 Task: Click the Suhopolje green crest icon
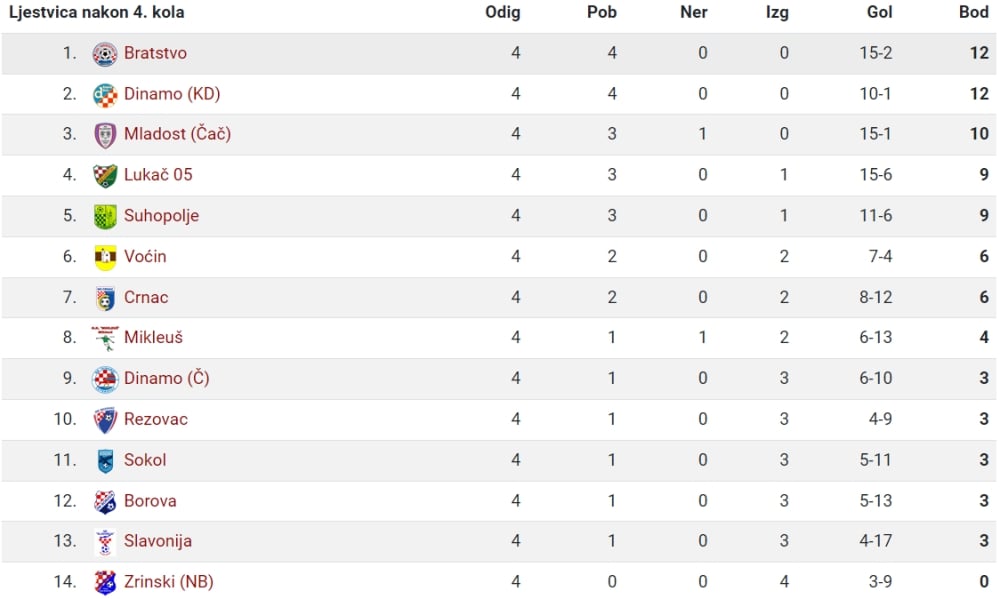tap(105, 216)
